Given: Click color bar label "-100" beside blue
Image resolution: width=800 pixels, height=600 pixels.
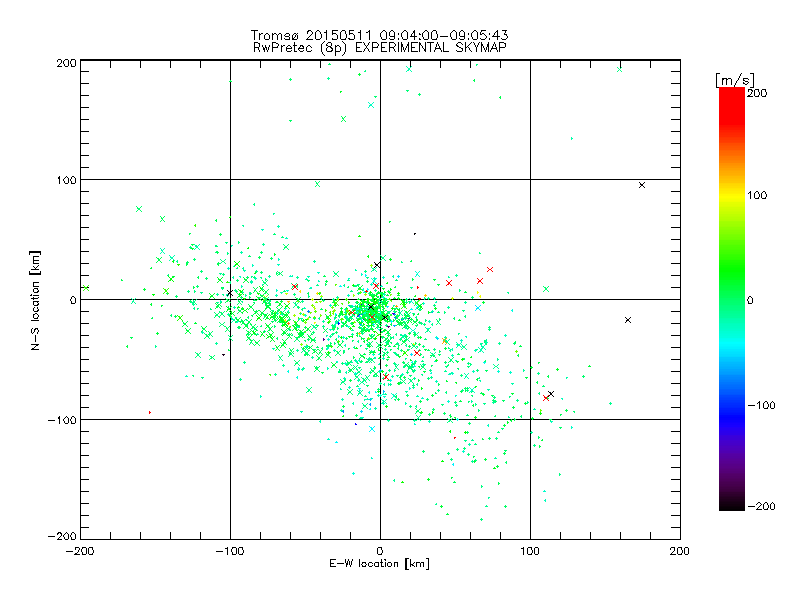Looking at the screenshot, I should 761,405.
